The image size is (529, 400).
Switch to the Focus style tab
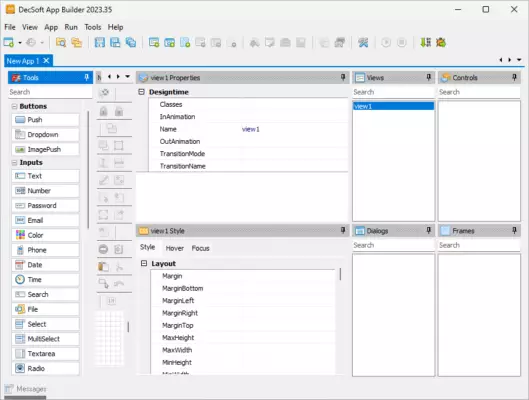[x=200, y=248]
